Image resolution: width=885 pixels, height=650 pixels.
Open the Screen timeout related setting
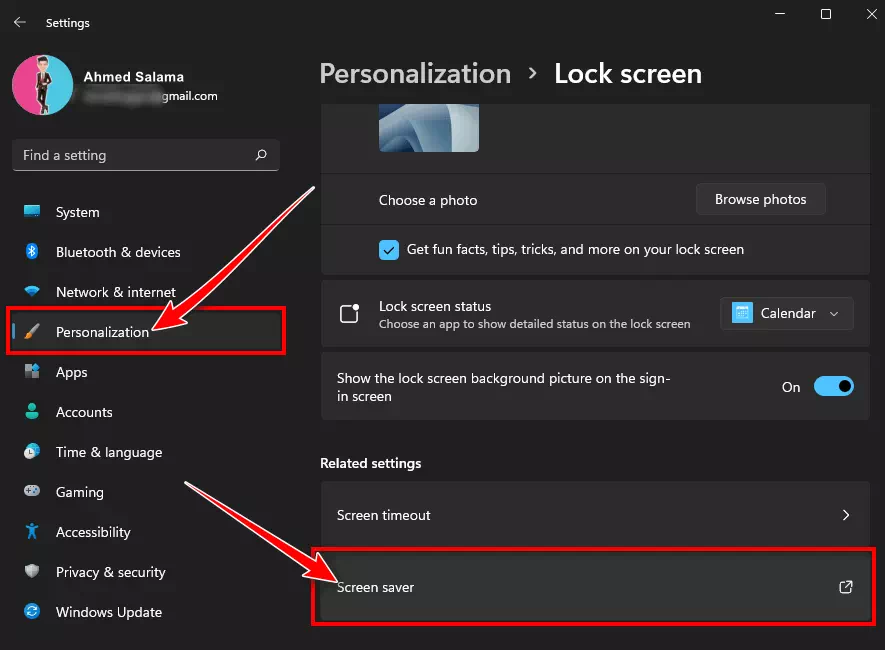click(595, 515)
